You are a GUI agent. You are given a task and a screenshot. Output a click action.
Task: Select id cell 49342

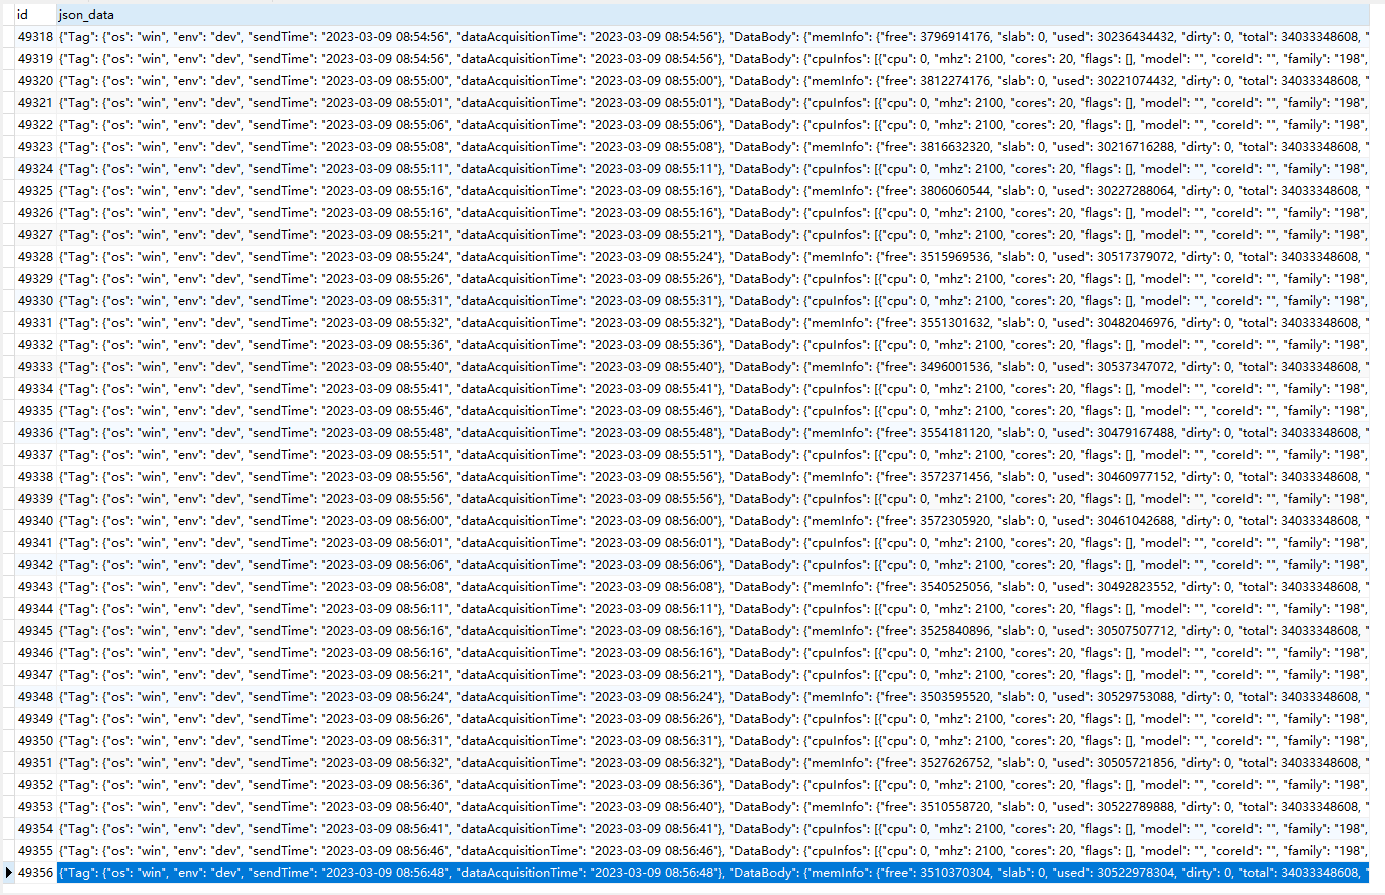tap(35, 565)
